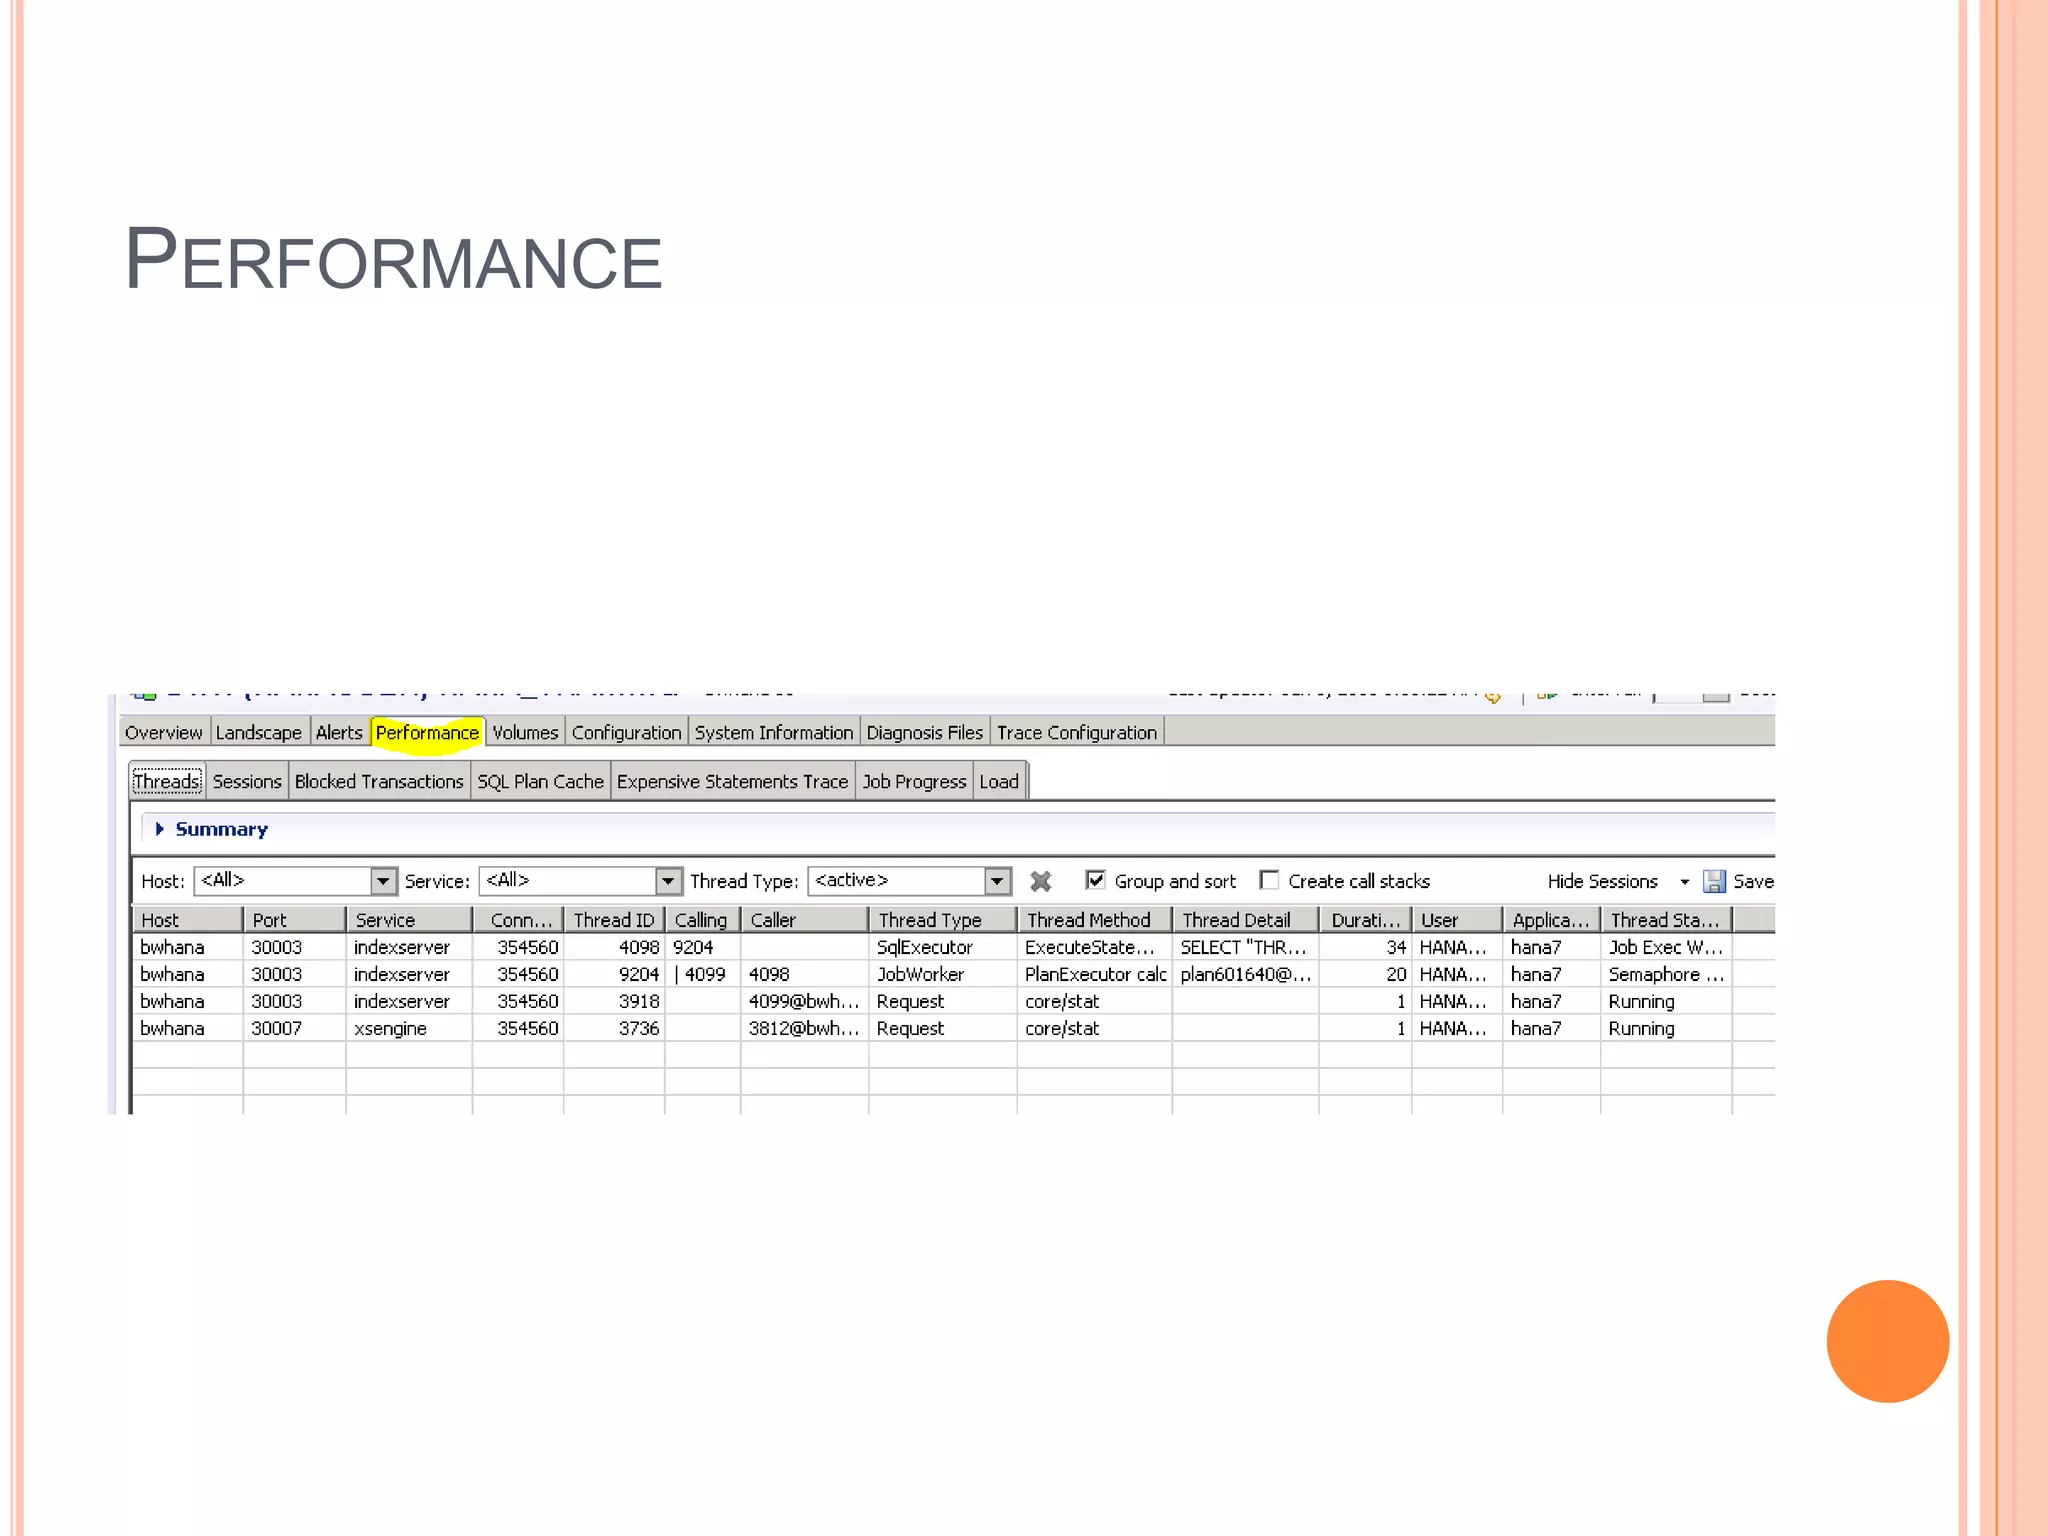Click the Save label
Screen dimensions: 2048x1536
(x=1753, y=882)
